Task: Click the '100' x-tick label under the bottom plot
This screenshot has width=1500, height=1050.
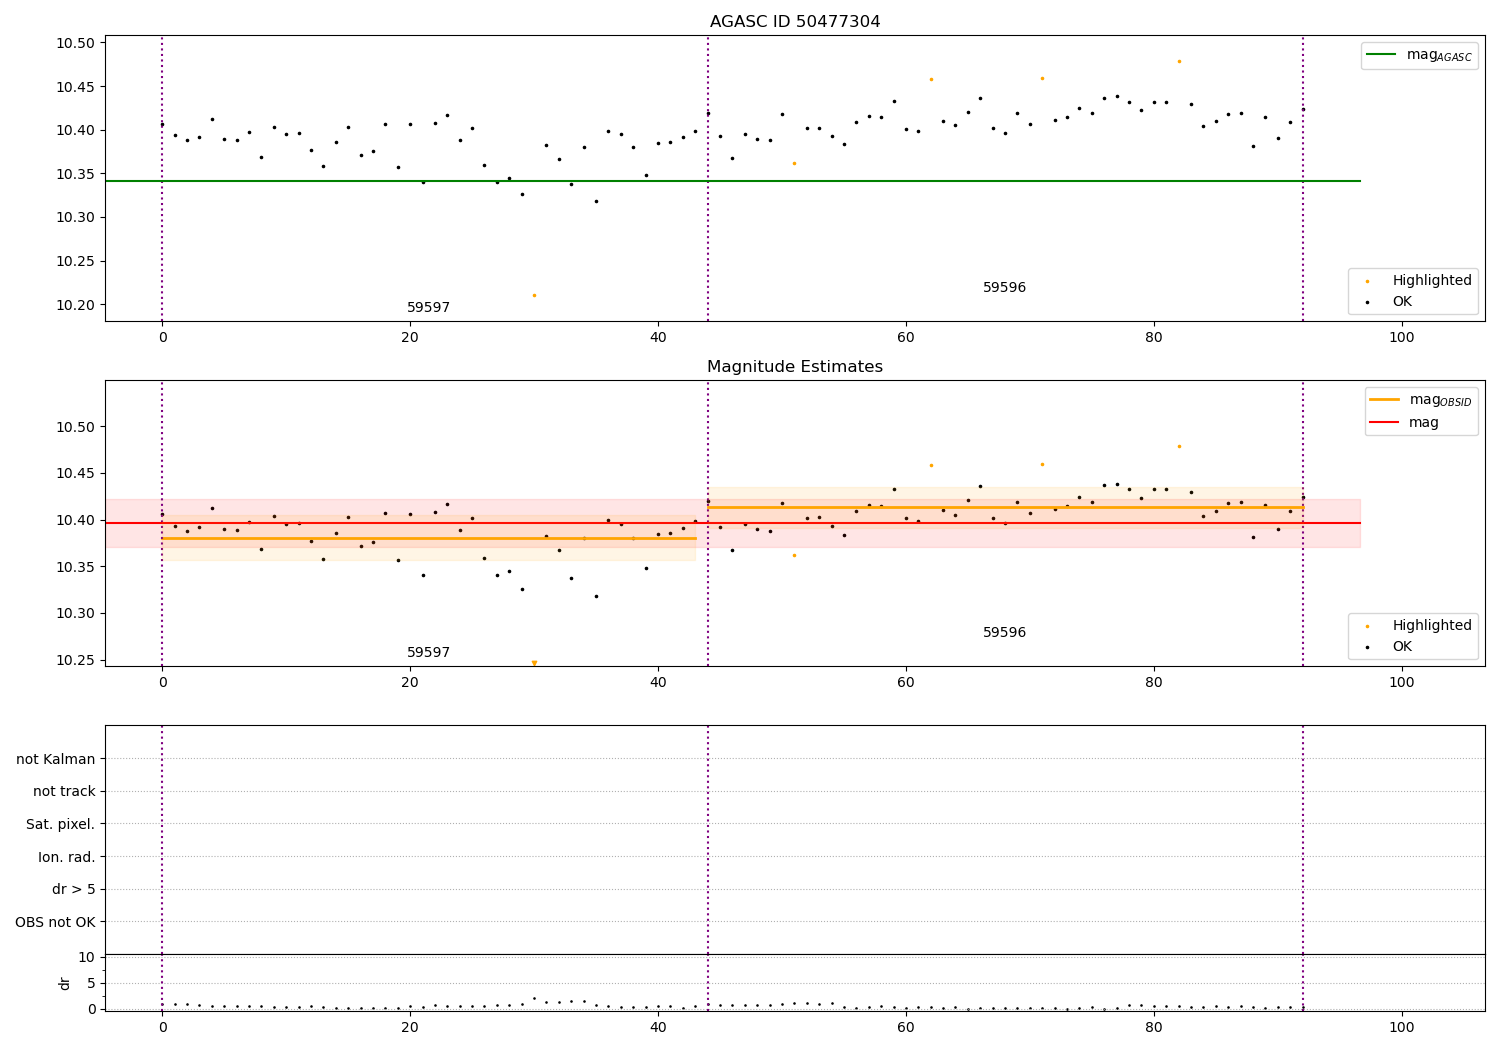Action: pos(1402,1028)
